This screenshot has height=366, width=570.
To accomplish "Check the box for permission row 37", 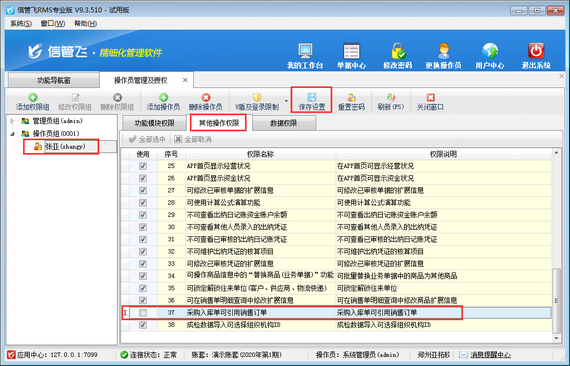I will (x=143, y=313).
